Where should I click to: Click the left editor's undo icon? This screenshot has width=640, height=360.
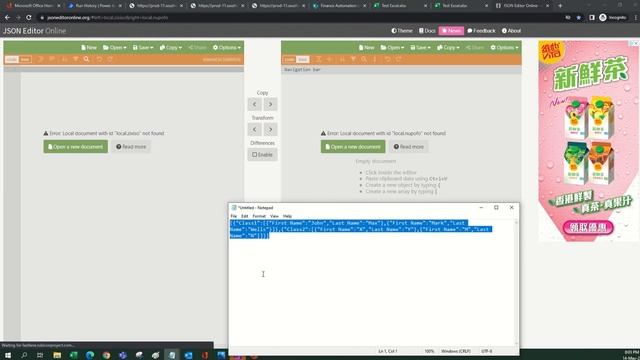pos(99,60)
